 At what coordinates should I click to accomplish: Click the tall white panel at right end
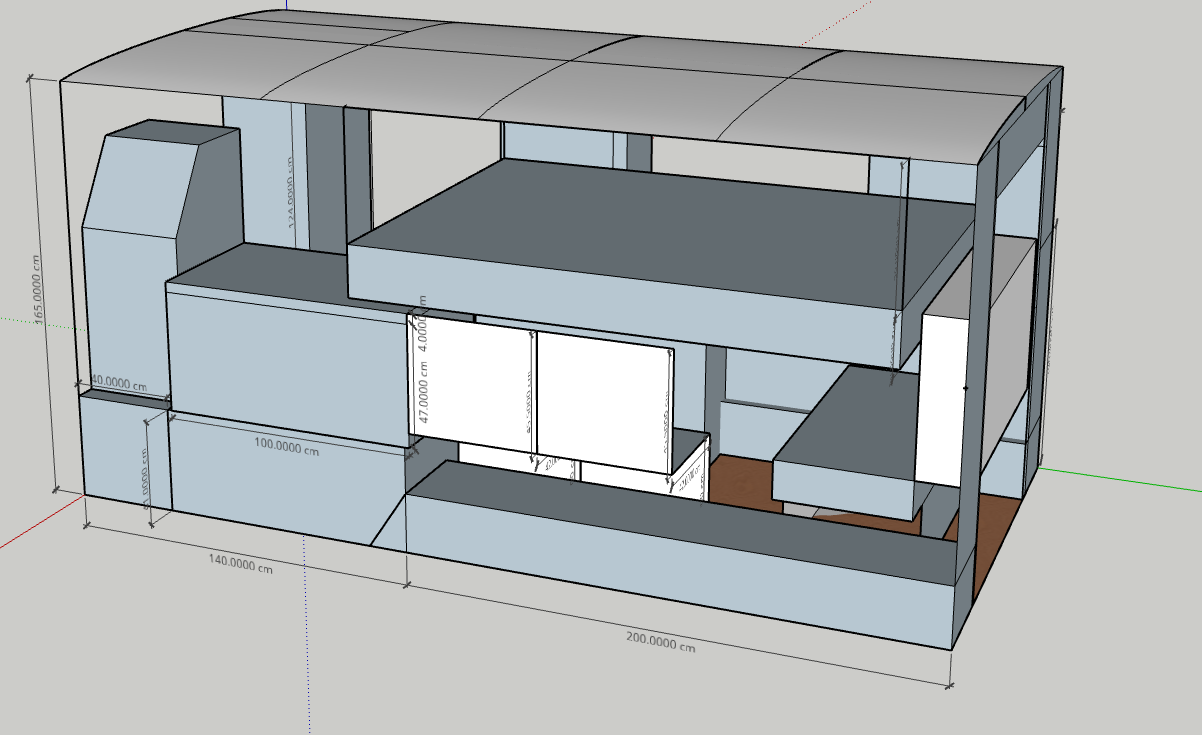click(942, 400)
